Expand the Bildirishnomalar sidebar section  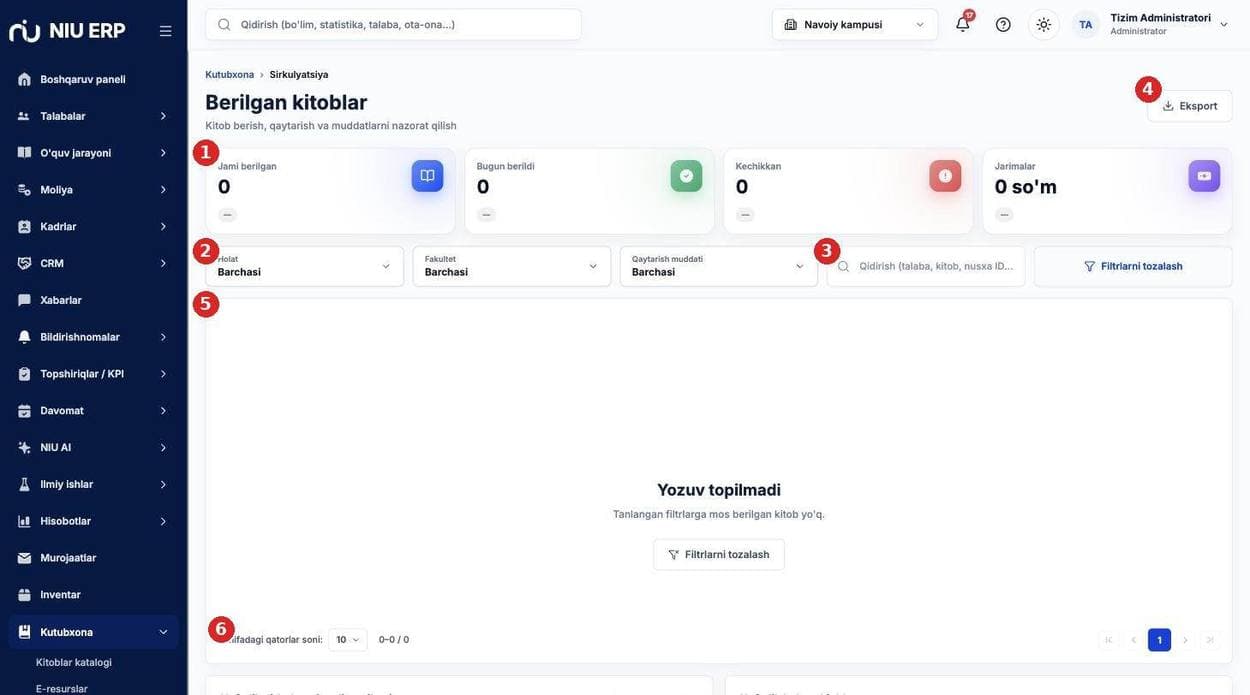(x=94, y=337)
